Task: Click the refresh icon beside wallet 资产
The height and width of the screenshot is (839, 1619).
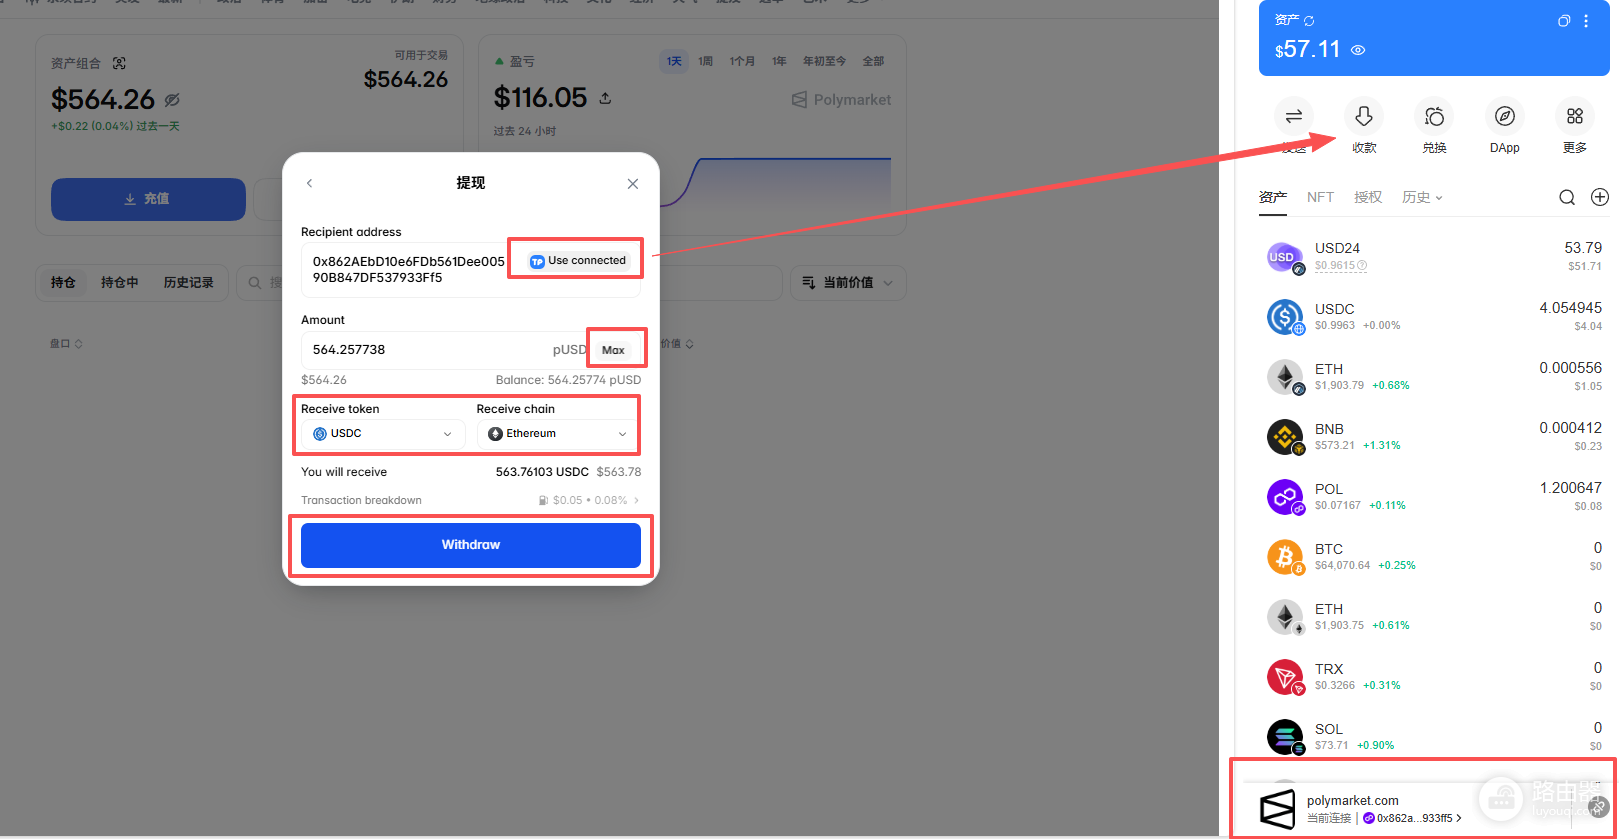Action: tap(1309, 21)
